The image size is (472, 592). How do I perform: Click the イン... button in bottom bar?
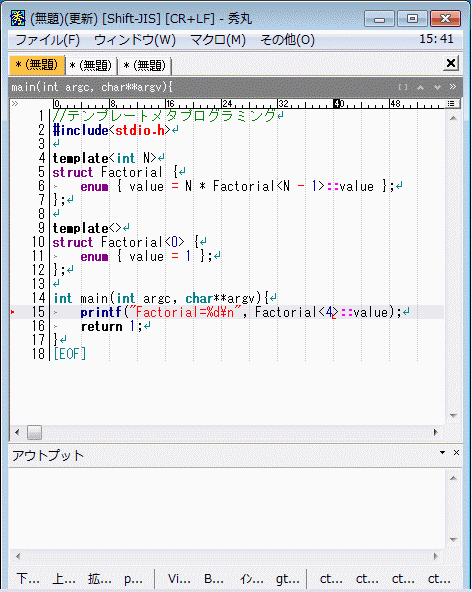(251, 578)
